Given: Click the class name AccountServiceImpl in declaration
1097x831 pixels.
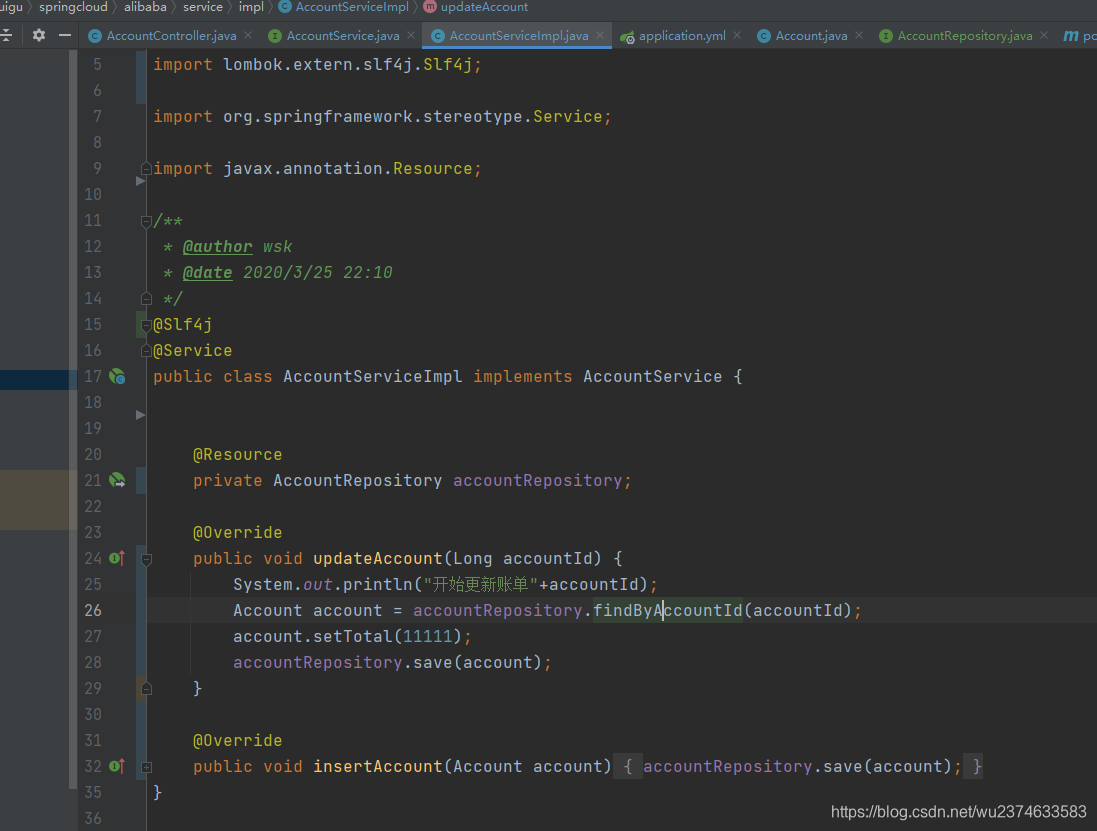Looking at the screenshot, I should click(373, 376).
